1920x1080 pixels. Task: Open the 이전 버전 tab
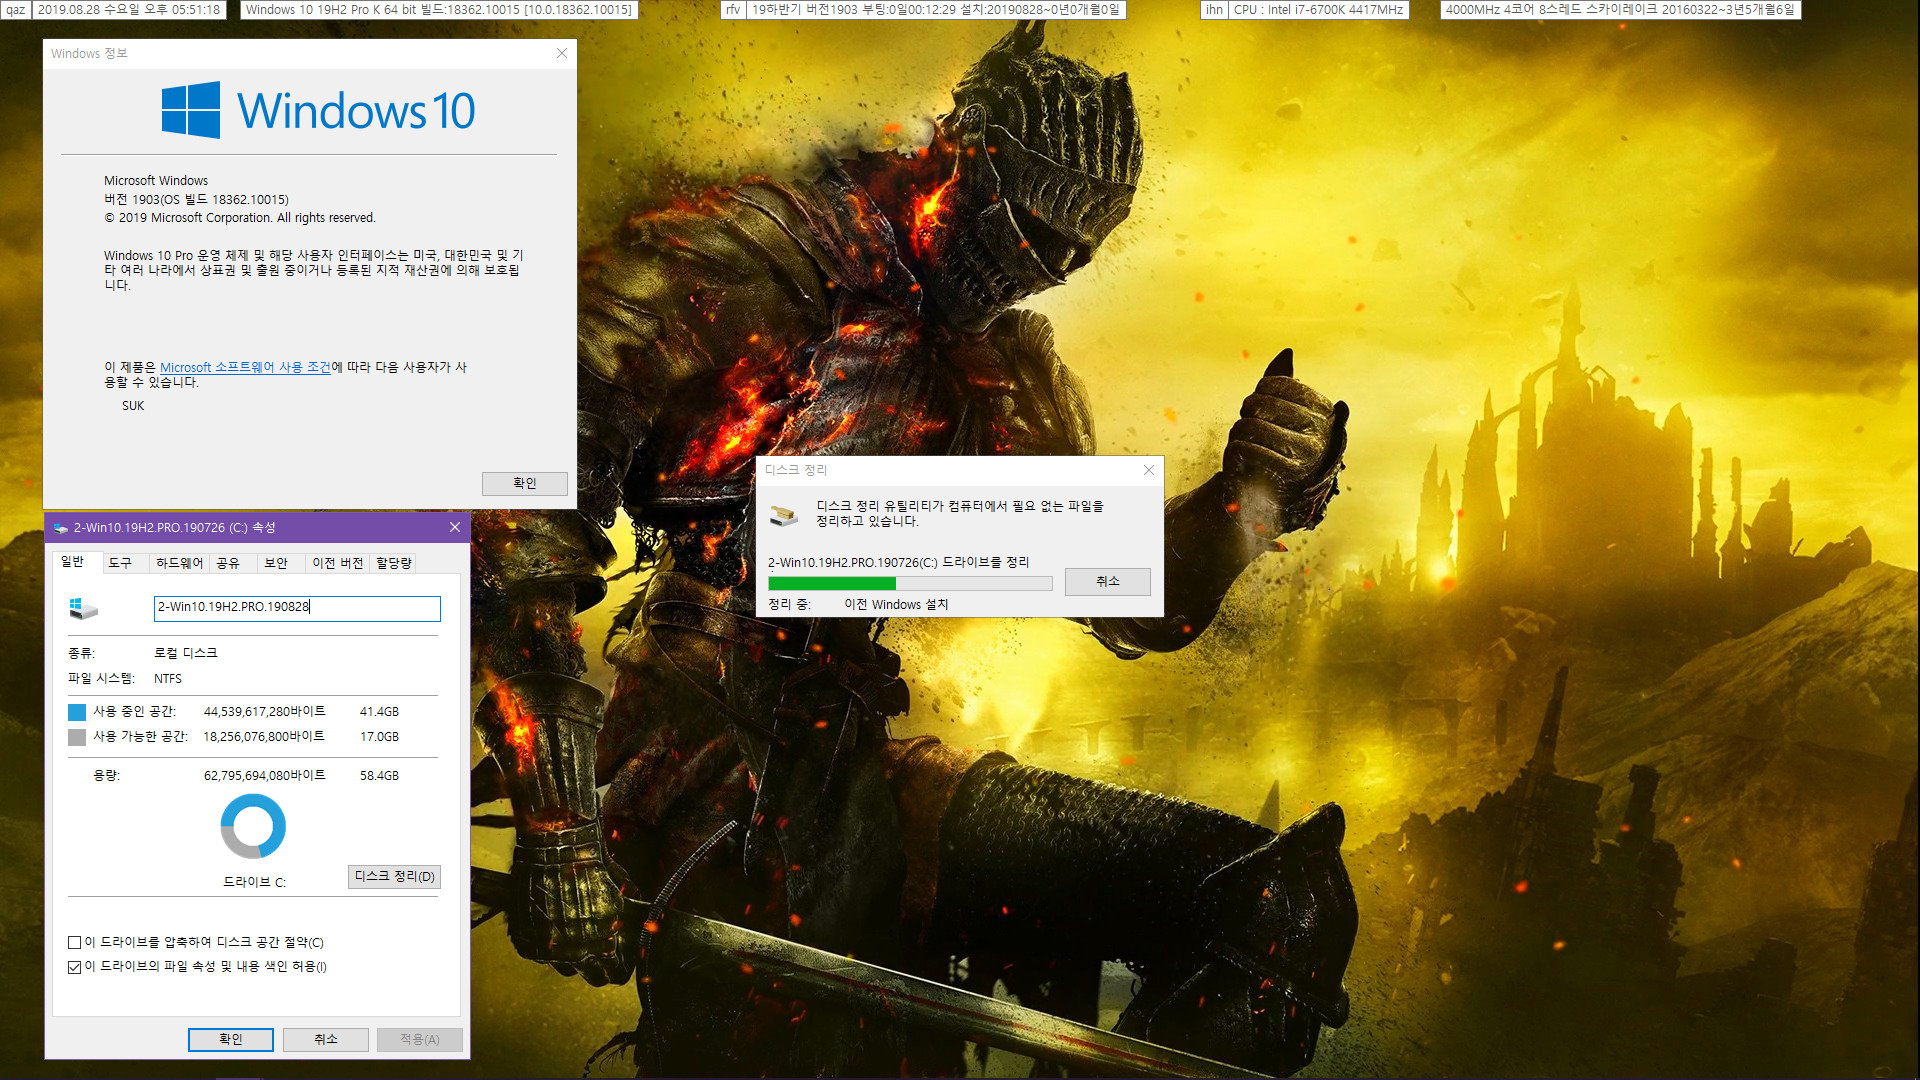pos(338,563)
